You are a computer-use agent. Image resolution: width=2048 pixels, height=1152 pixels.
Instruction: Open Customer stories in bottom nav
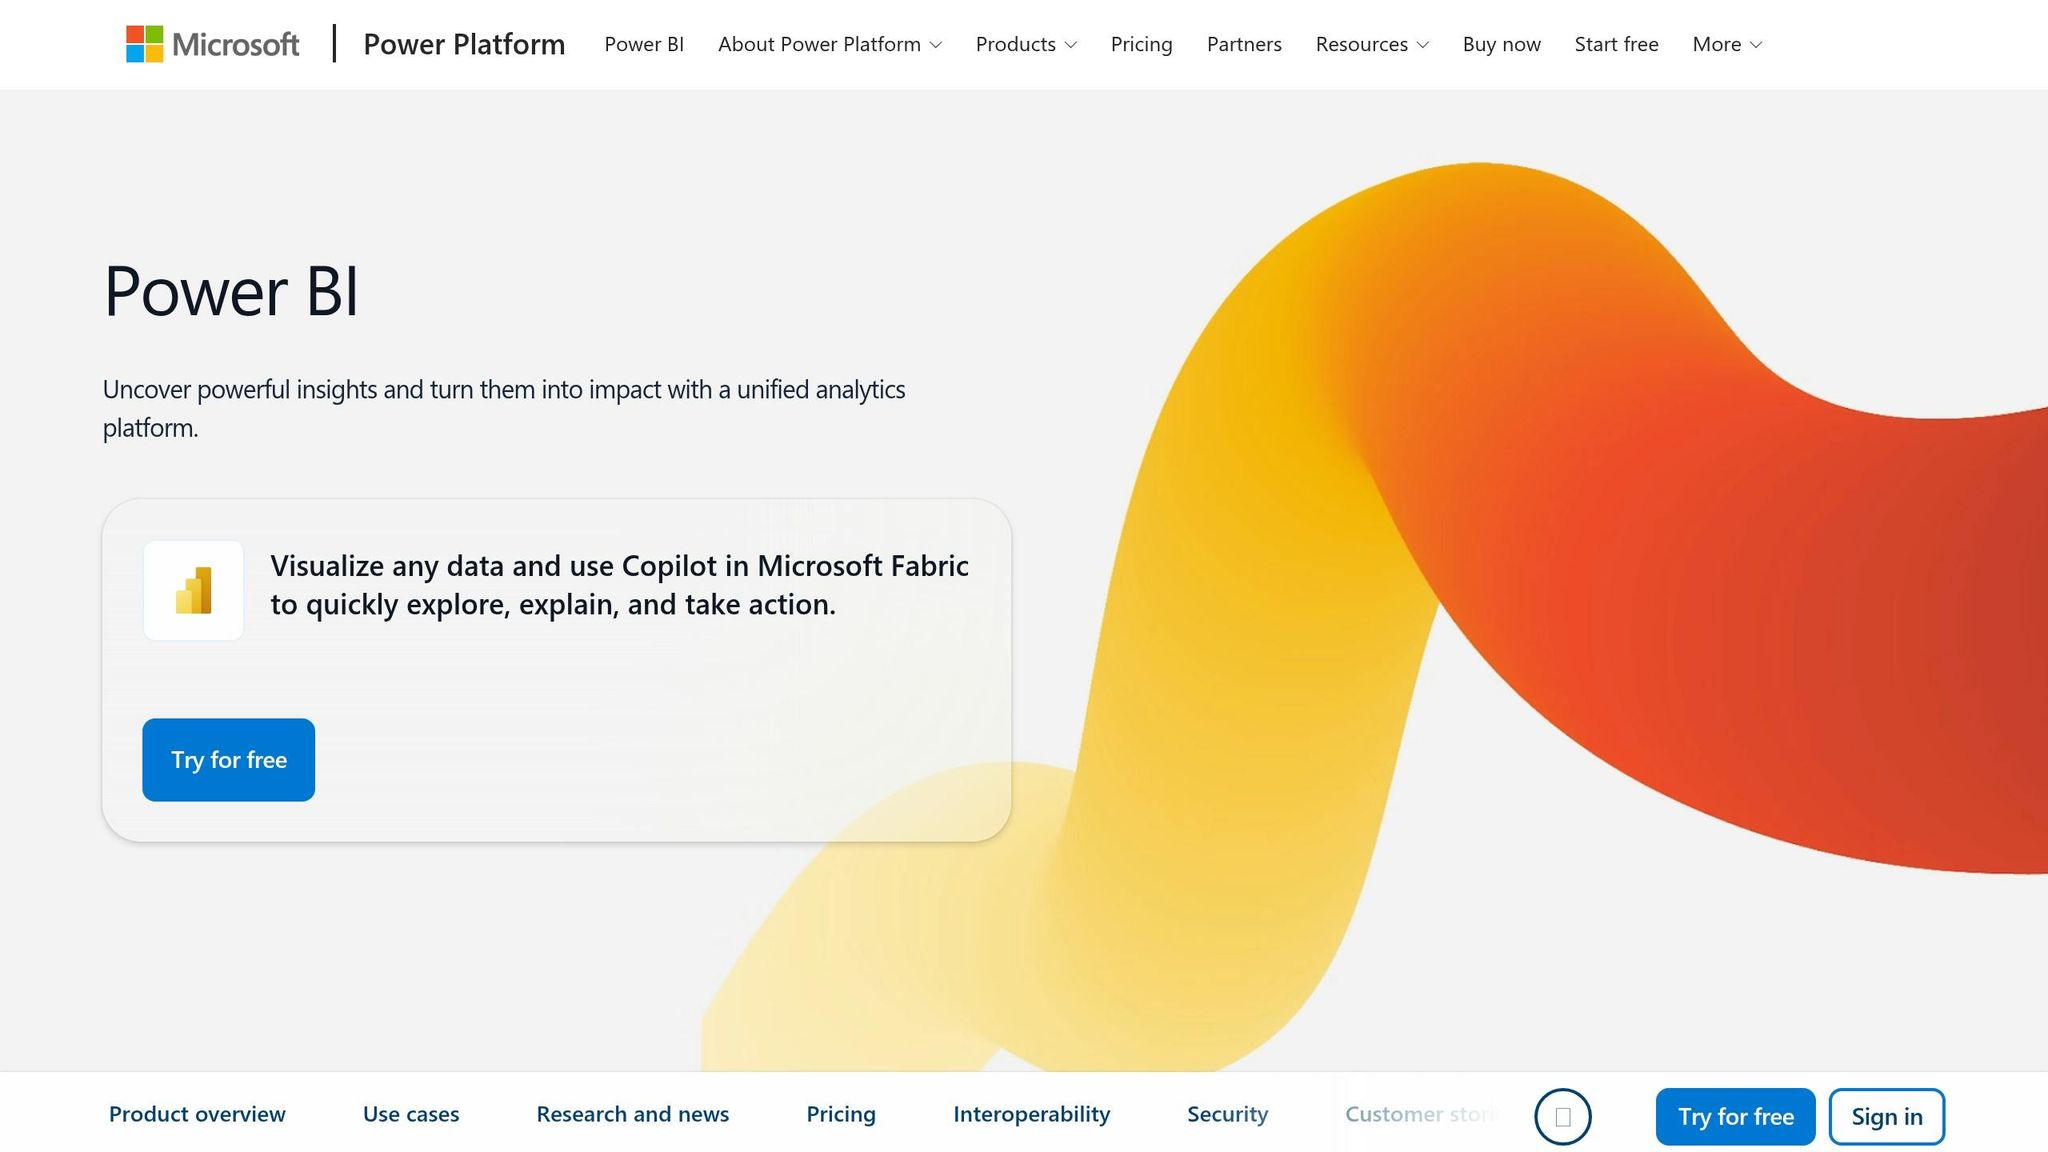click(x=1420, y=1114)
